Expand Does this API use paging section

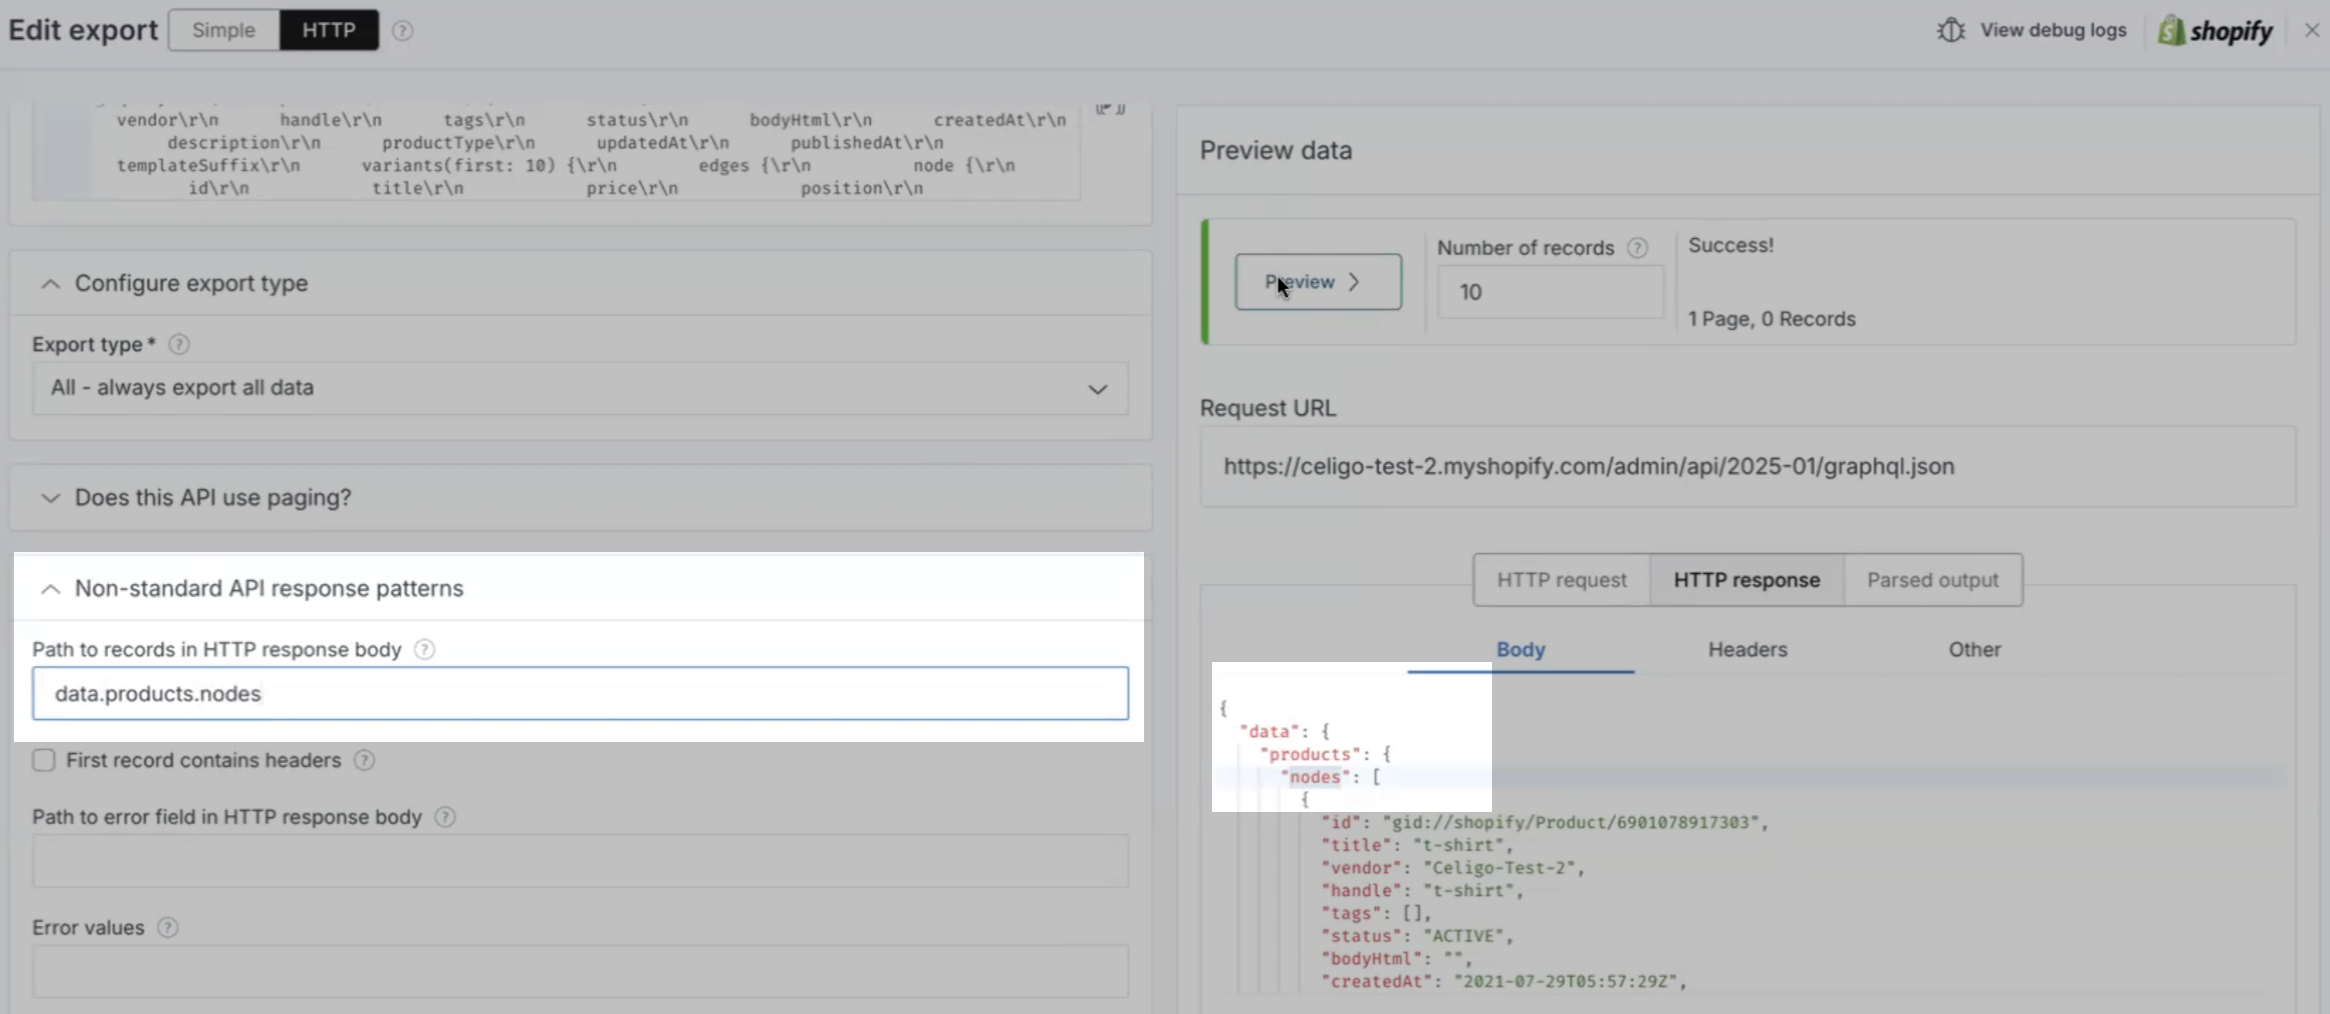[x=50, y=498]
